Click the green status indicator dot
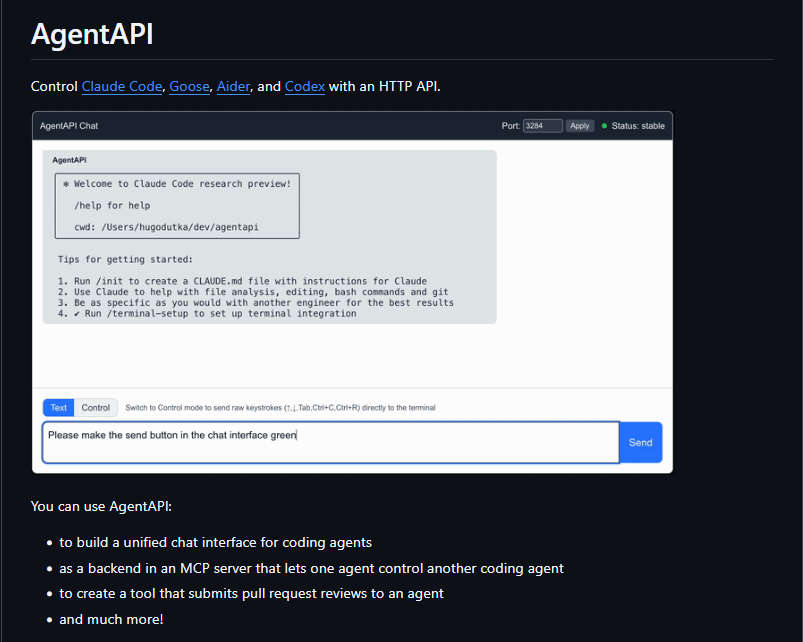The width and height of the screenshot is (803, 642). (604, 126)
